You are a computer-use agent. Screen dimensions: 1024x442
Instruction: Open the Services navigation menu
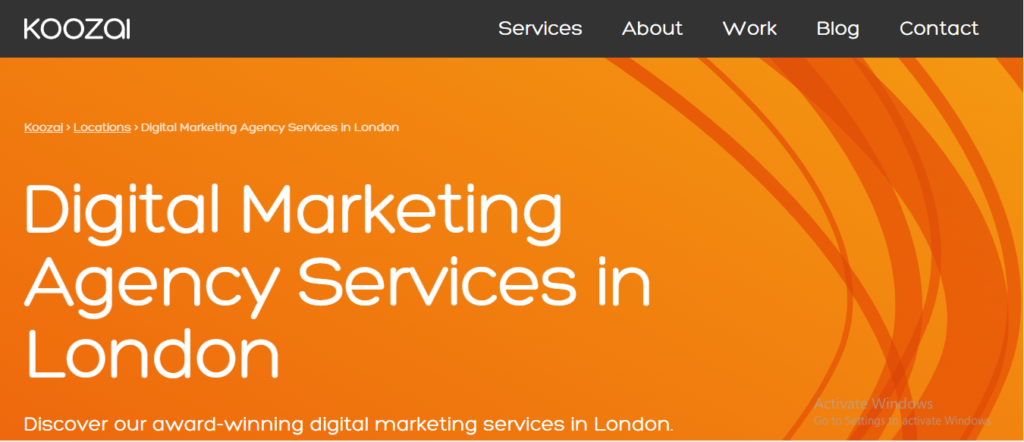[x=540, y=28]
